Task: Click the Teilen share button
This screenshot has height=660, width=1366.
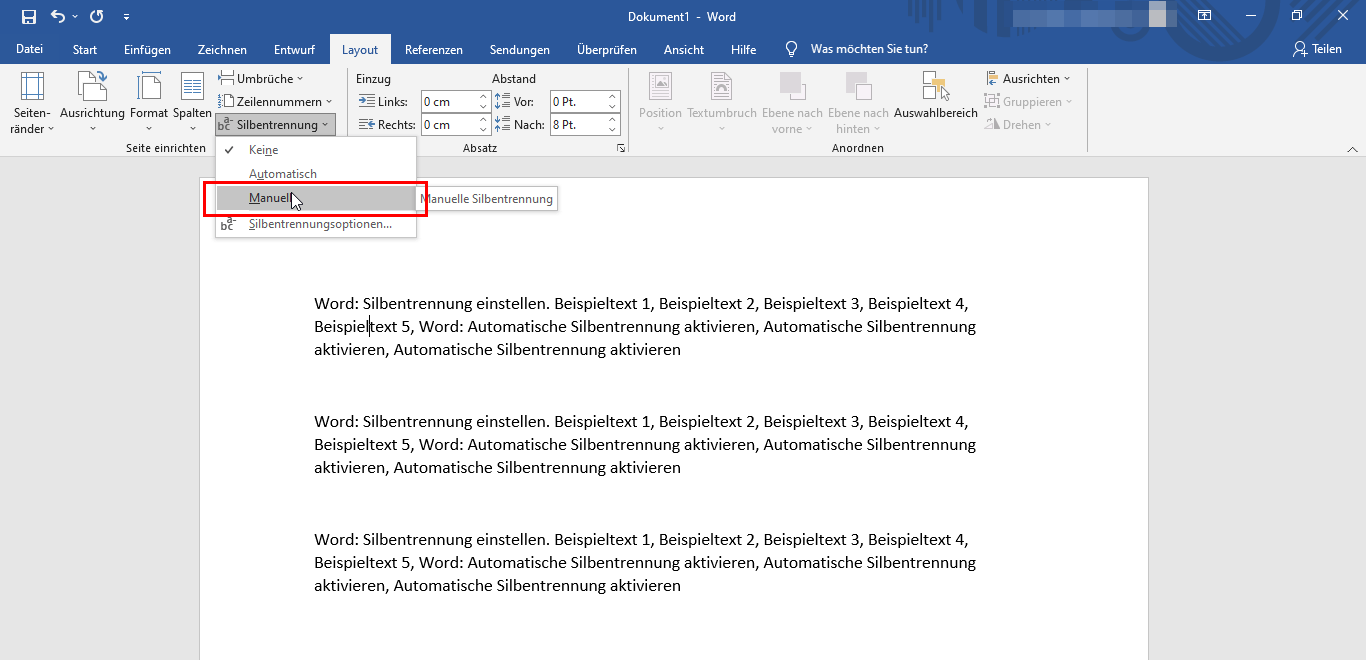Action: click(1317, 49)
